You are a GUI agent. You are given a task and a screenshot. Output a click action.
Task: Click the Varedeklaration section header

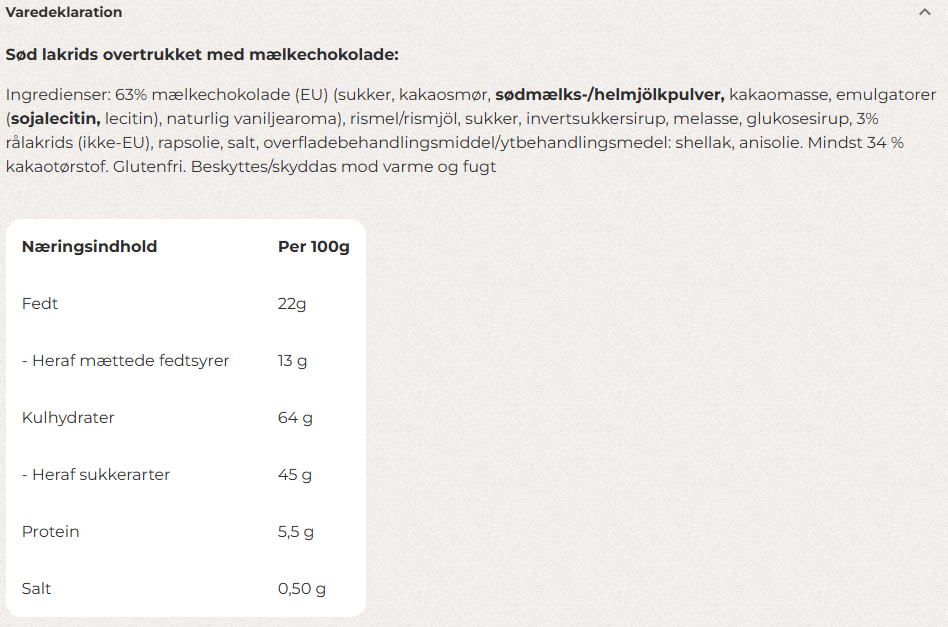click(x=64, y=13)
